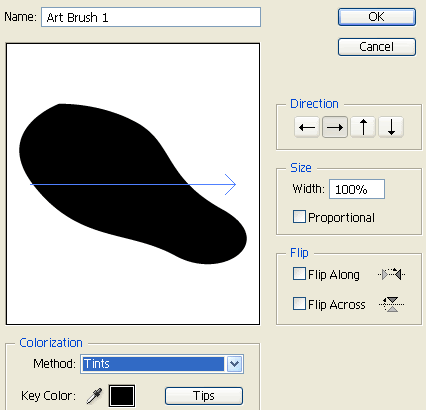Screen dimensions: 426x410
Task: Click OK to confirm brush options
Action: pos(377,17)
